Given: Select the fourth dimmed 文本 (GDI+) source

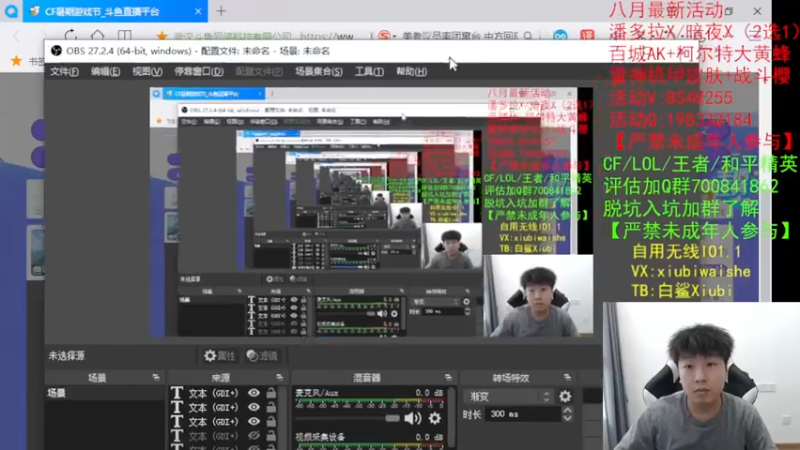Looking at the screenshot, I should (213, 436).
